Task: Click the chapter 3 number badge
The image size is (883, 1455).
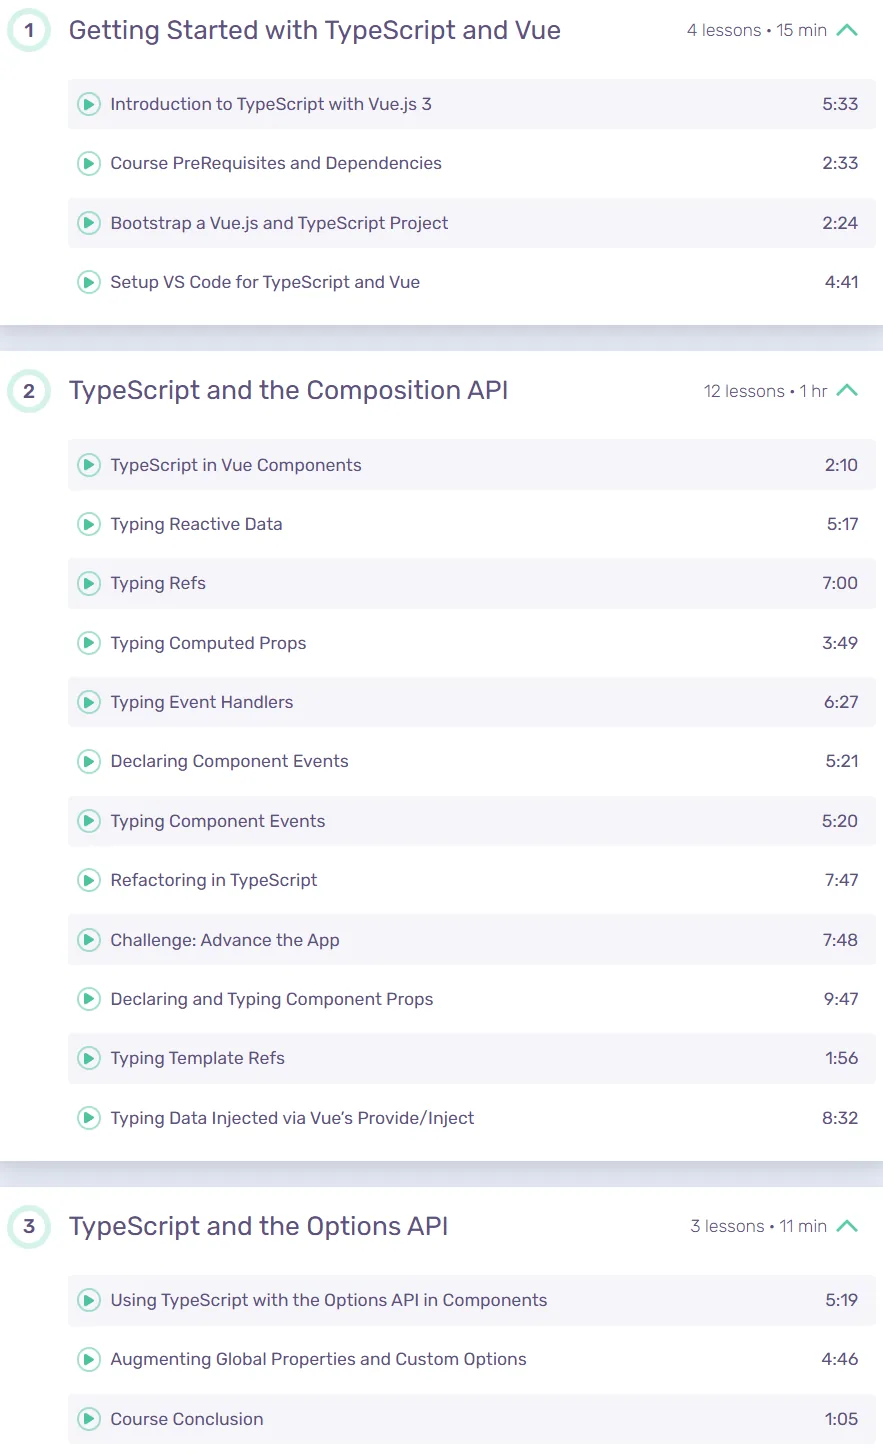Action: [29, 1226]
